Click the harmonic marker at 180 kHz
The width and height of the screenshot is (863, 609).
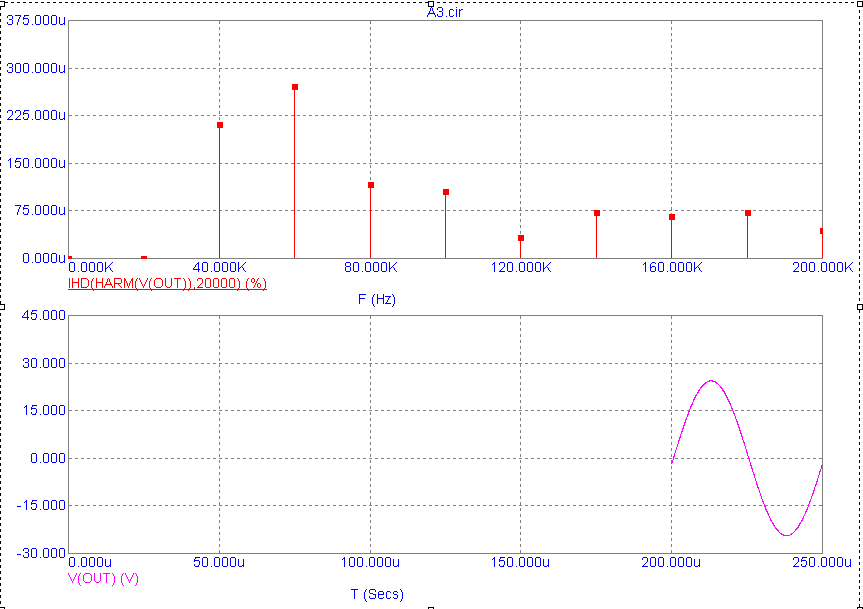(747, 213)
